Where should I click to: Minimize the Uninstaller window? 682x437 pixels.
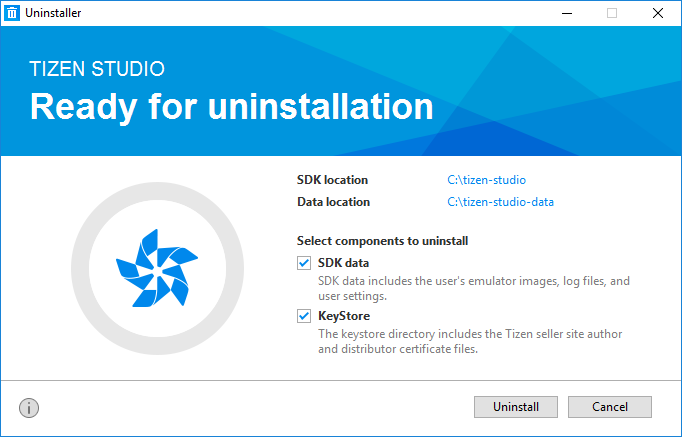(x=567, y=13)
